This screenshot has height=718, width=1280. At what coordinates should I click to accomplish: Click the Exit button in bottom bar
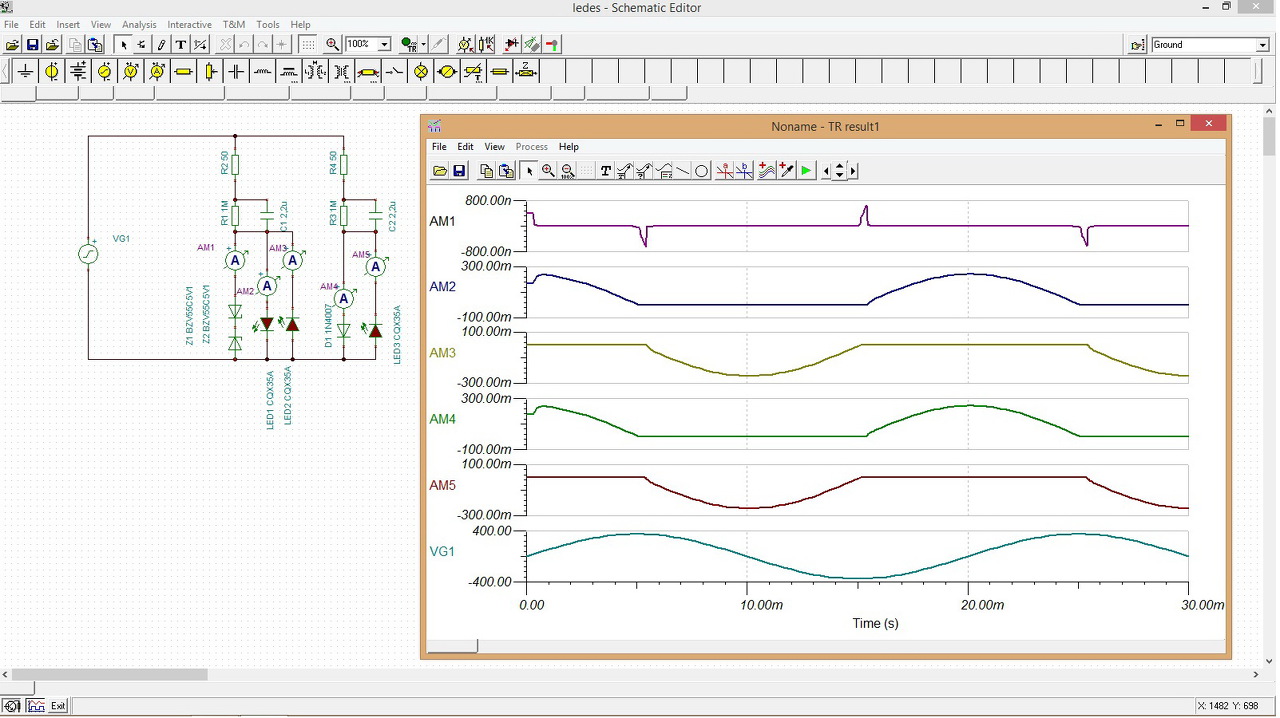(x=58, y=706)
